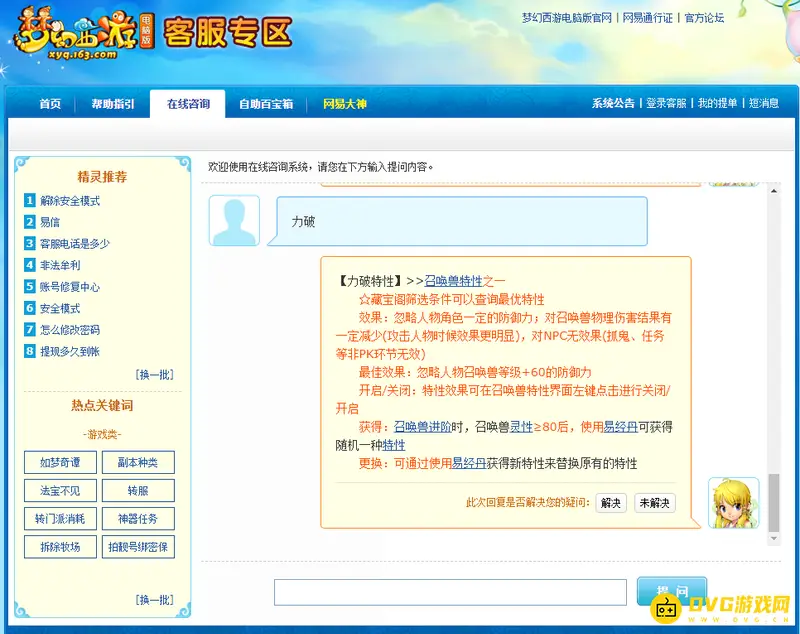The image size is (800, 634).
Task: Open the 灵性 link in reply
Action: tap(521, 427)
